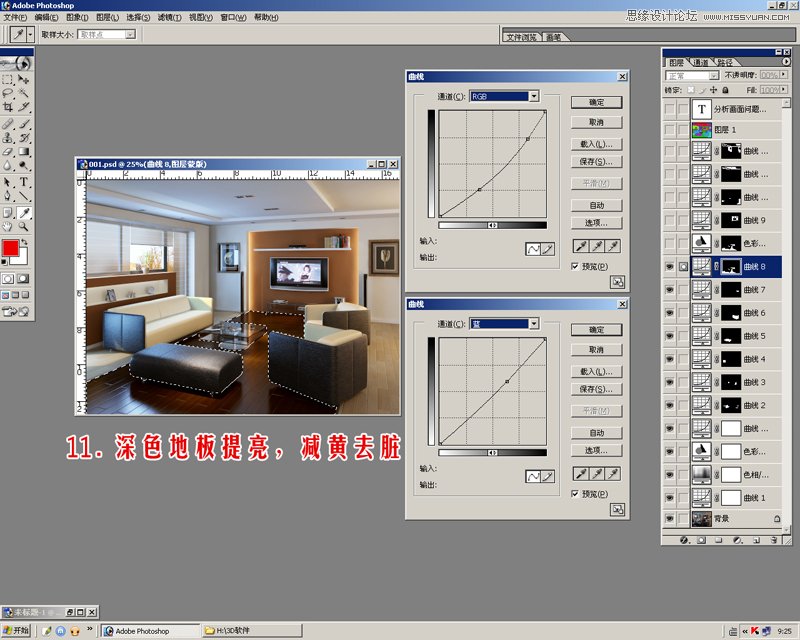Click the delete layer trash icon

pos(774,540)
